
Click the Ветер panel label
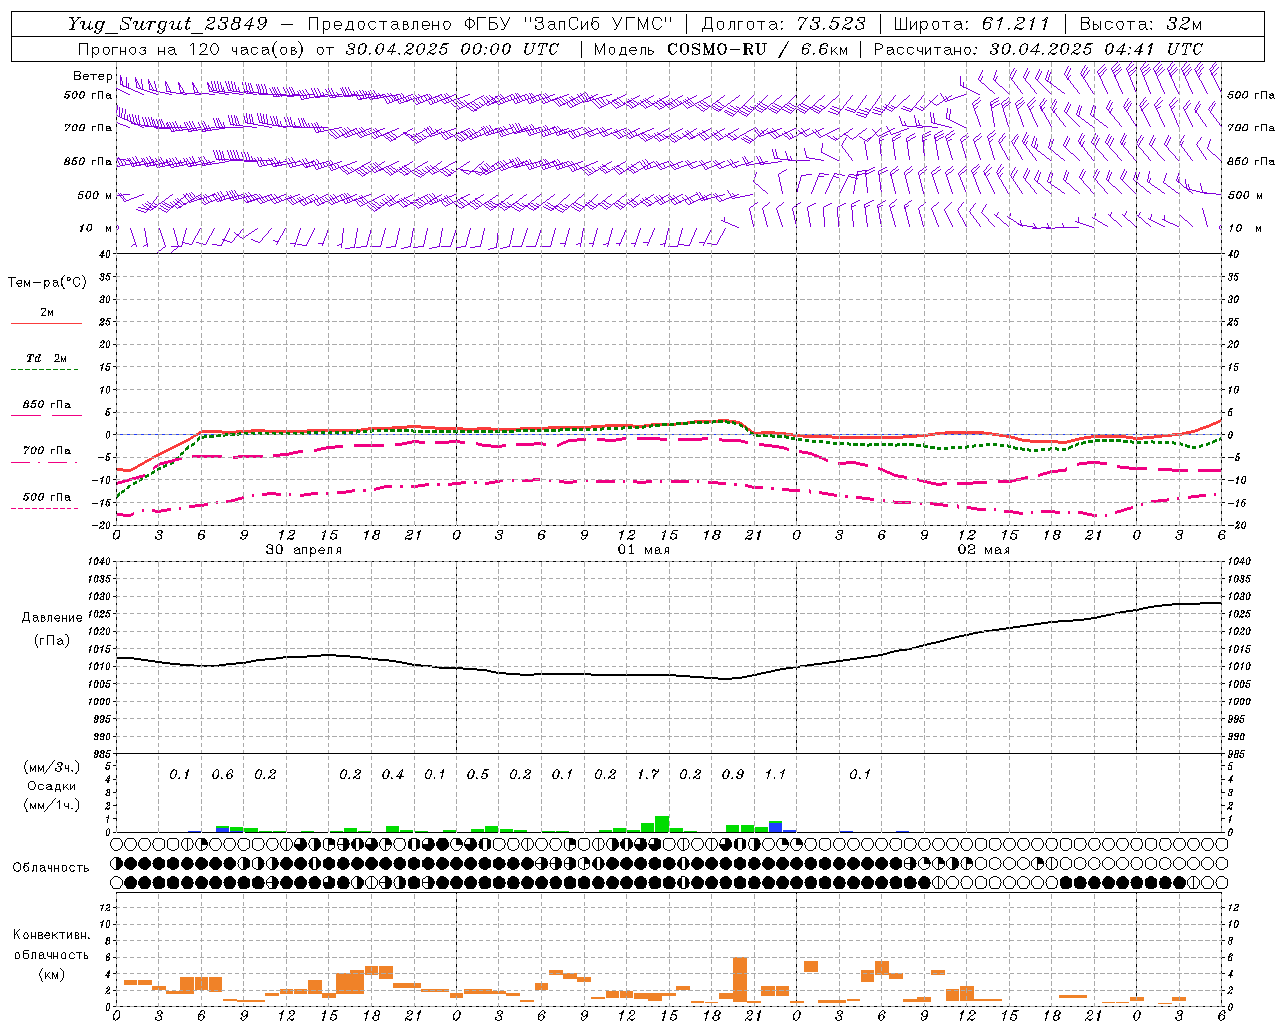pos(93,76)
